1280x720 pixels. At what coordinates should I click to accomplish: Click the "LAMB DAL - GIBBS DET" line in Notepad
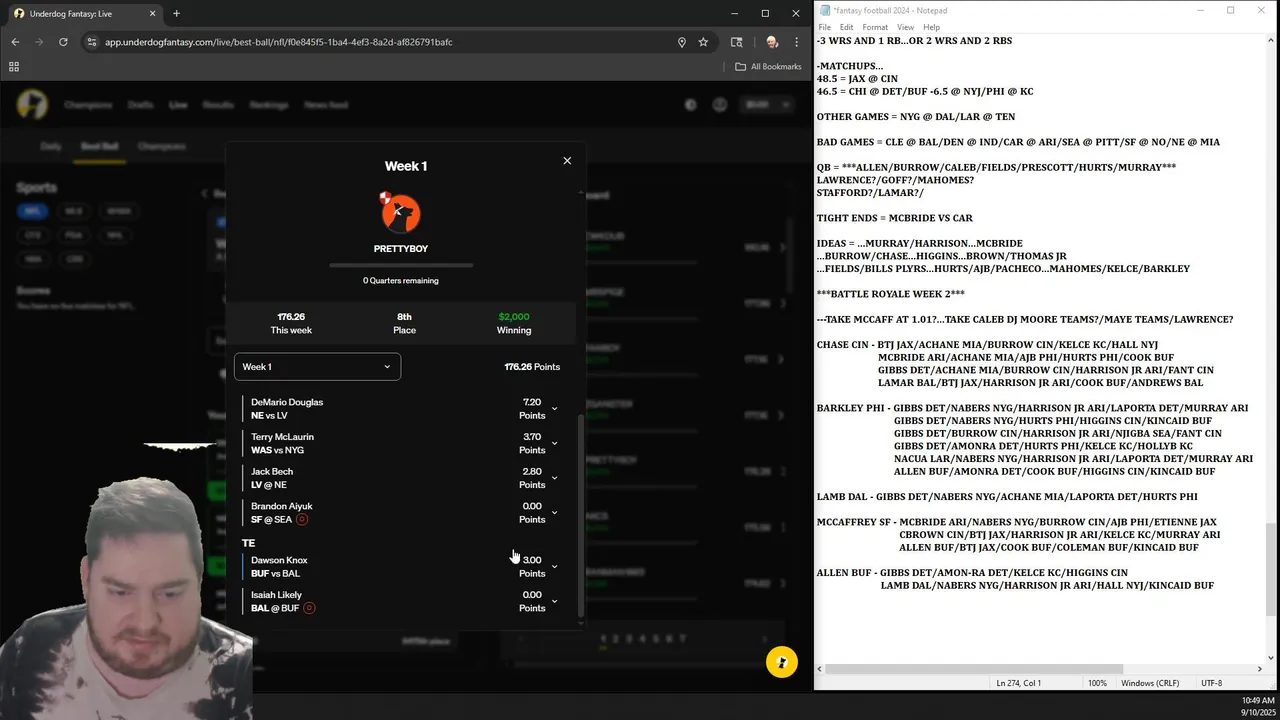coord(1007,497)
